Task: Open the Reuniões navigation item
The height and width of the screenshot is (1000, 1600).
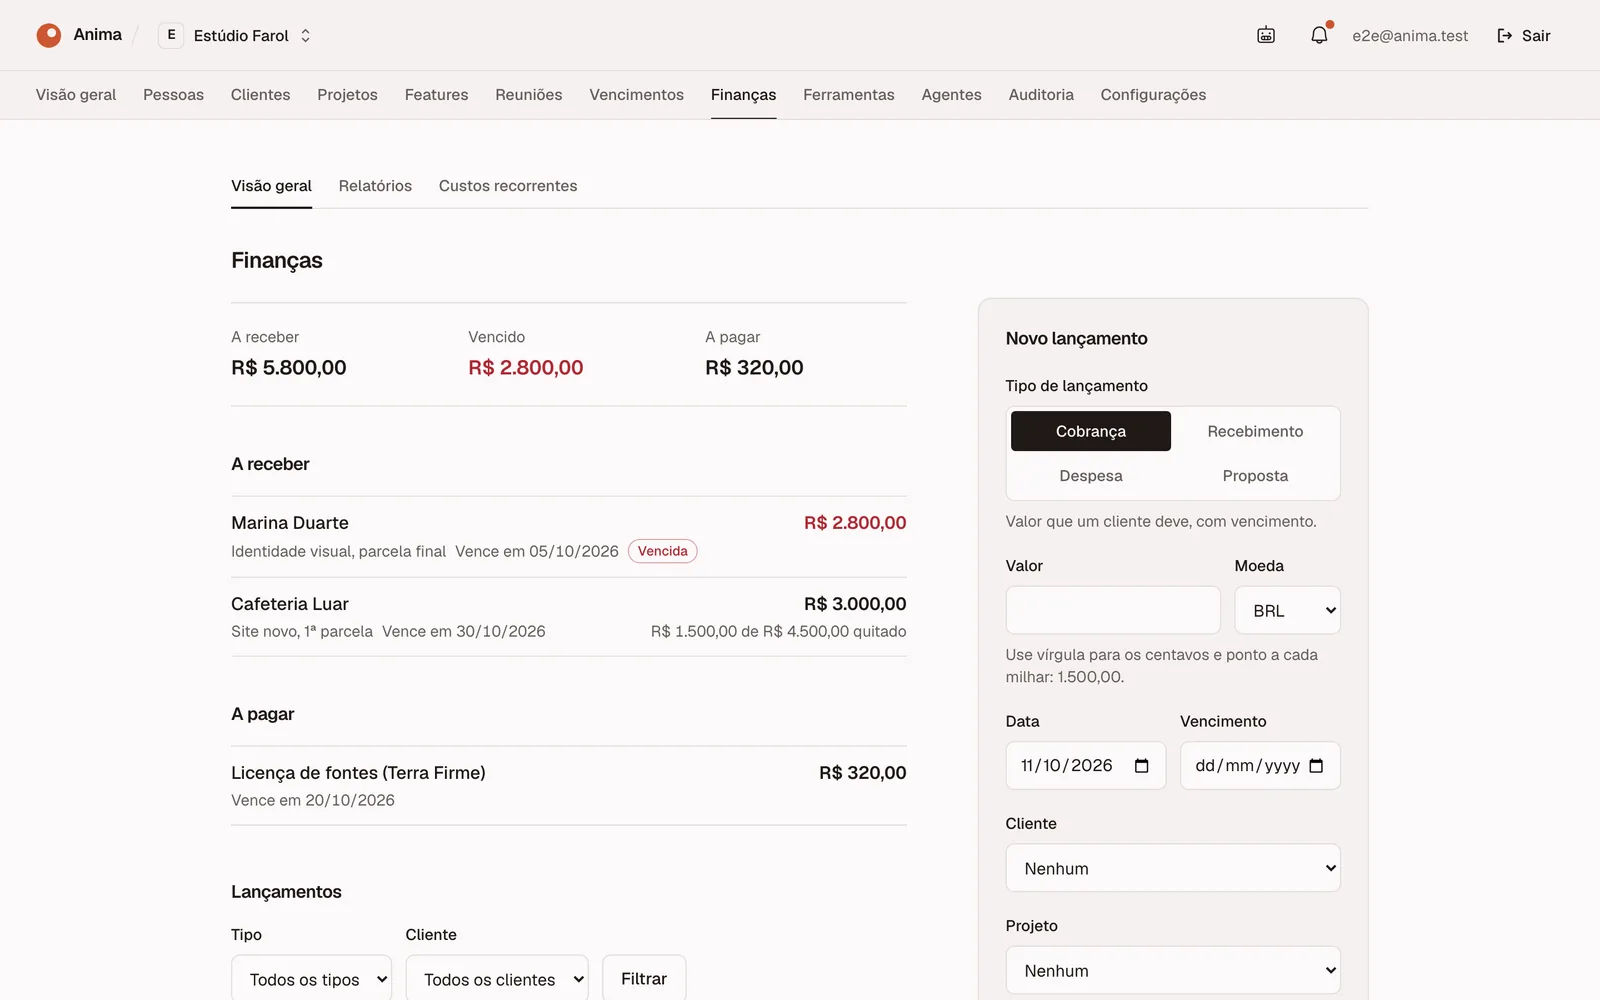Action: coord(529,95)
